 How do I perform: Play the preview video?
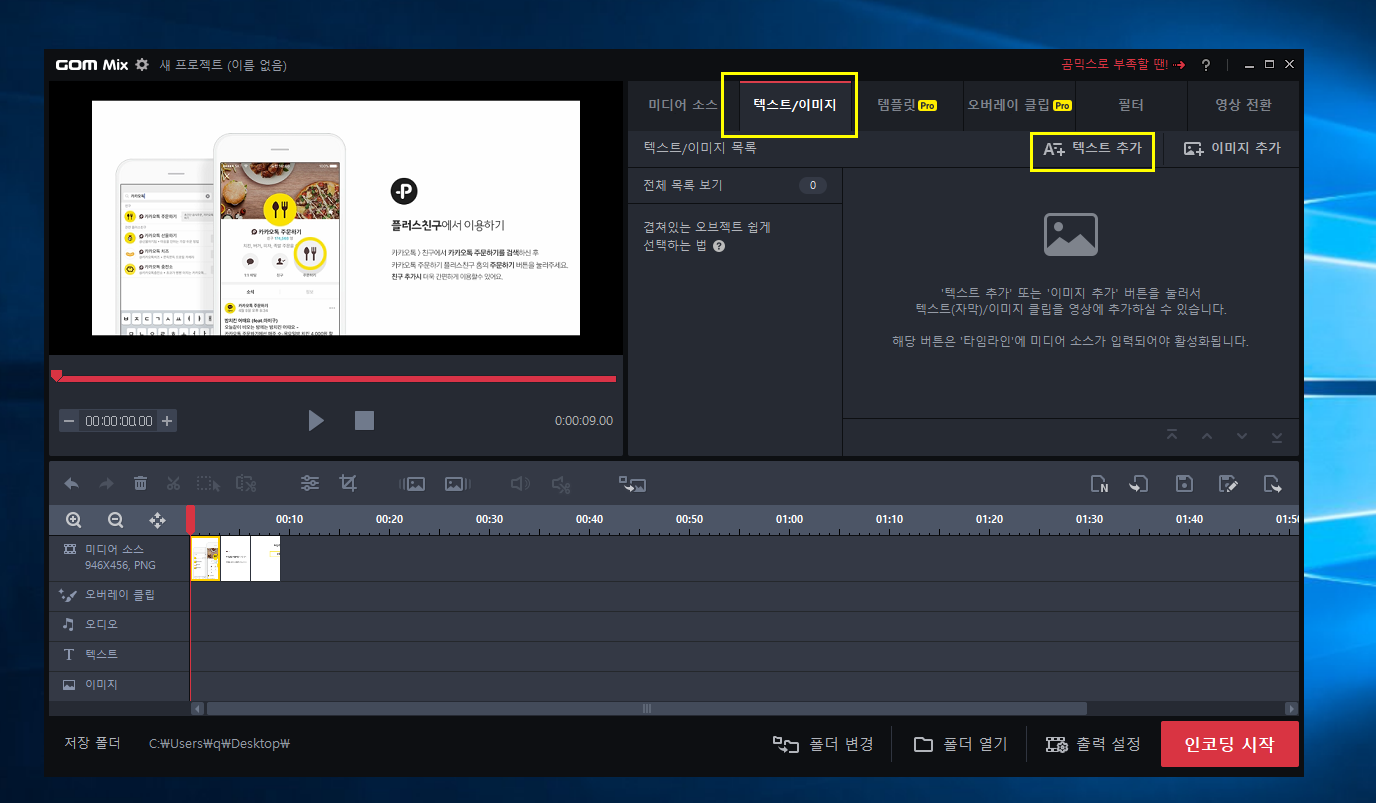tap(316, 420)
